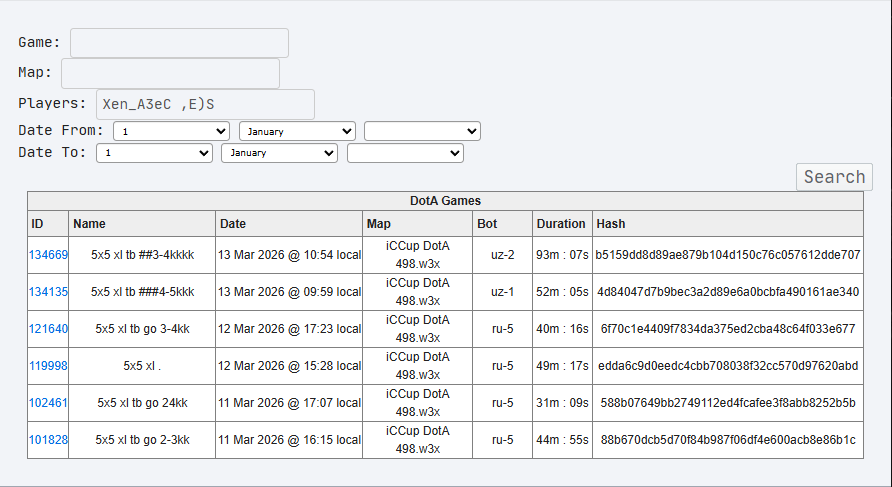The width and height of the screenshot is (892, 487).
Task: Open game ID 134135 link
Action: [48, 292]
